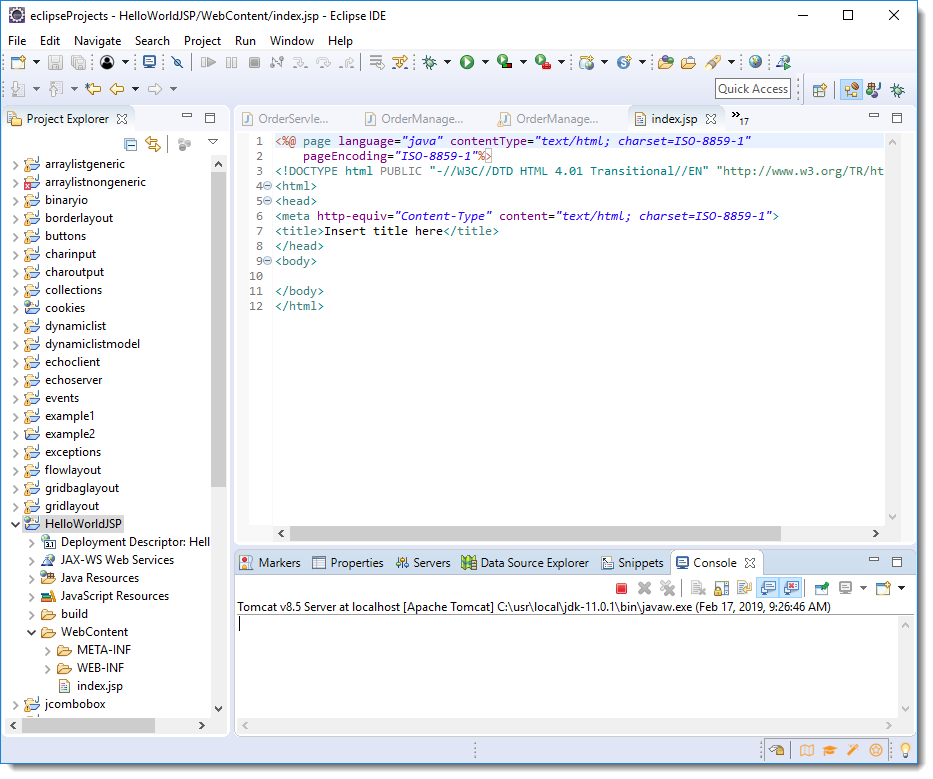Switch to the Java EE perspective icon
The width and height of the screenshot is (933, 779).
pyautogui.click(x=851, y=90)
